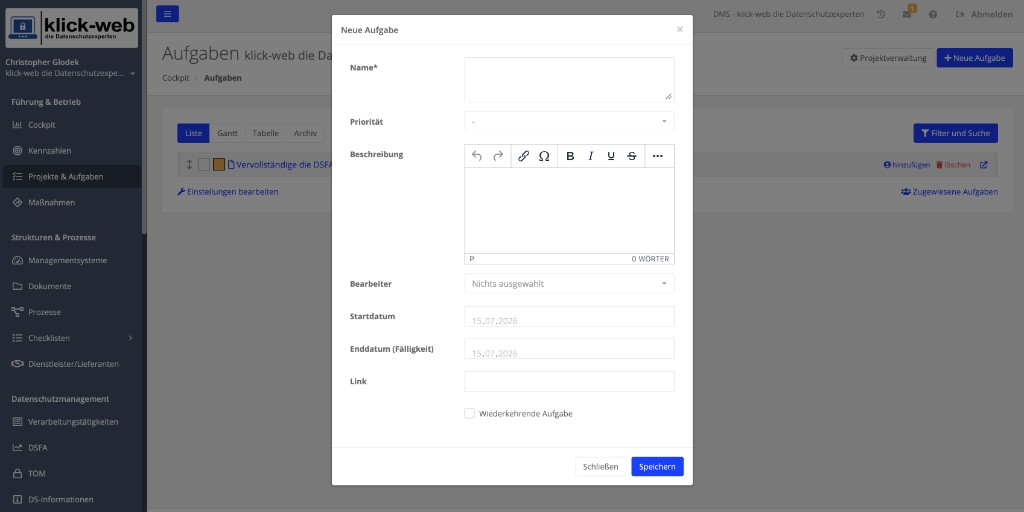
Task: Check the Wiederkehrende Aufgabe checkbox
Action: [469, 413]
